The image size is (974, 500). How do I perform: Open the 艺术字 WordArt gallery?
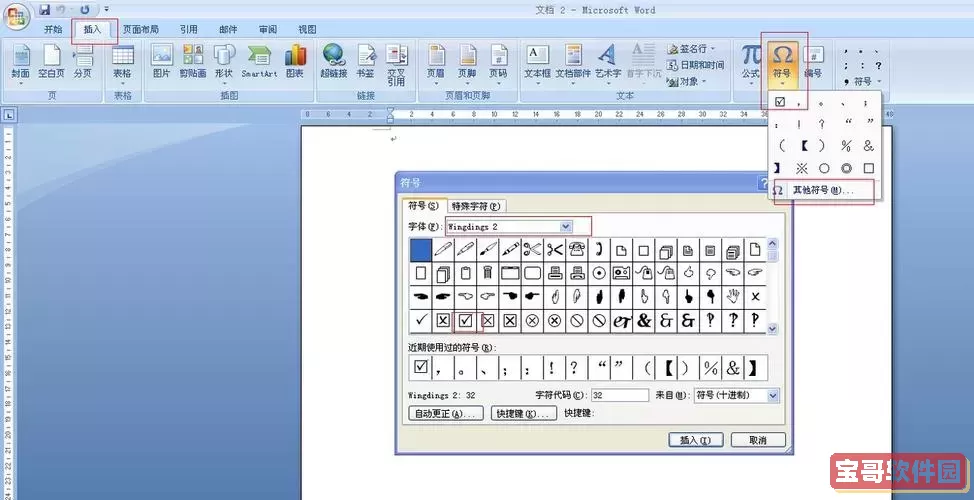point(608,63)
